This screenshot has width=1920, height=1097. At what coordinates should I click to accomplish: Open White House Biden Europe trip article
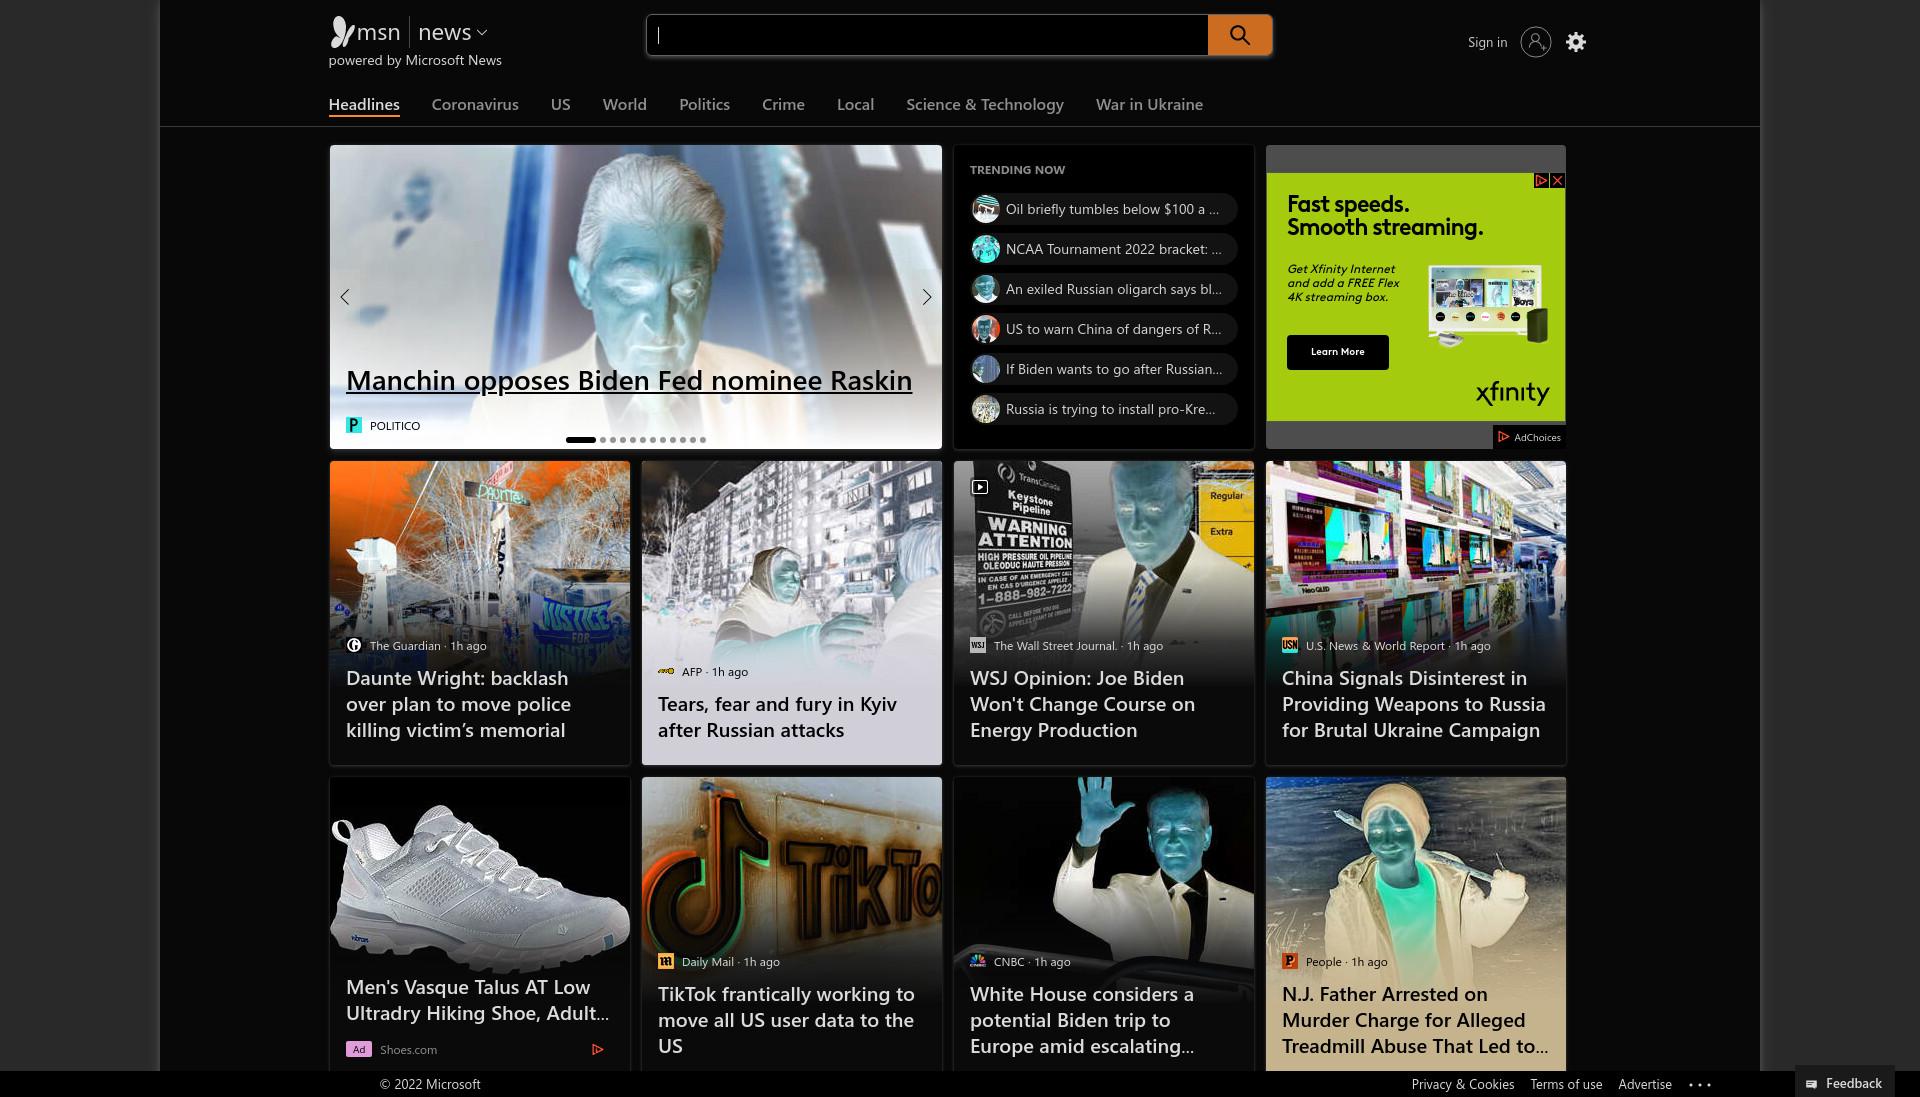1082,1020
